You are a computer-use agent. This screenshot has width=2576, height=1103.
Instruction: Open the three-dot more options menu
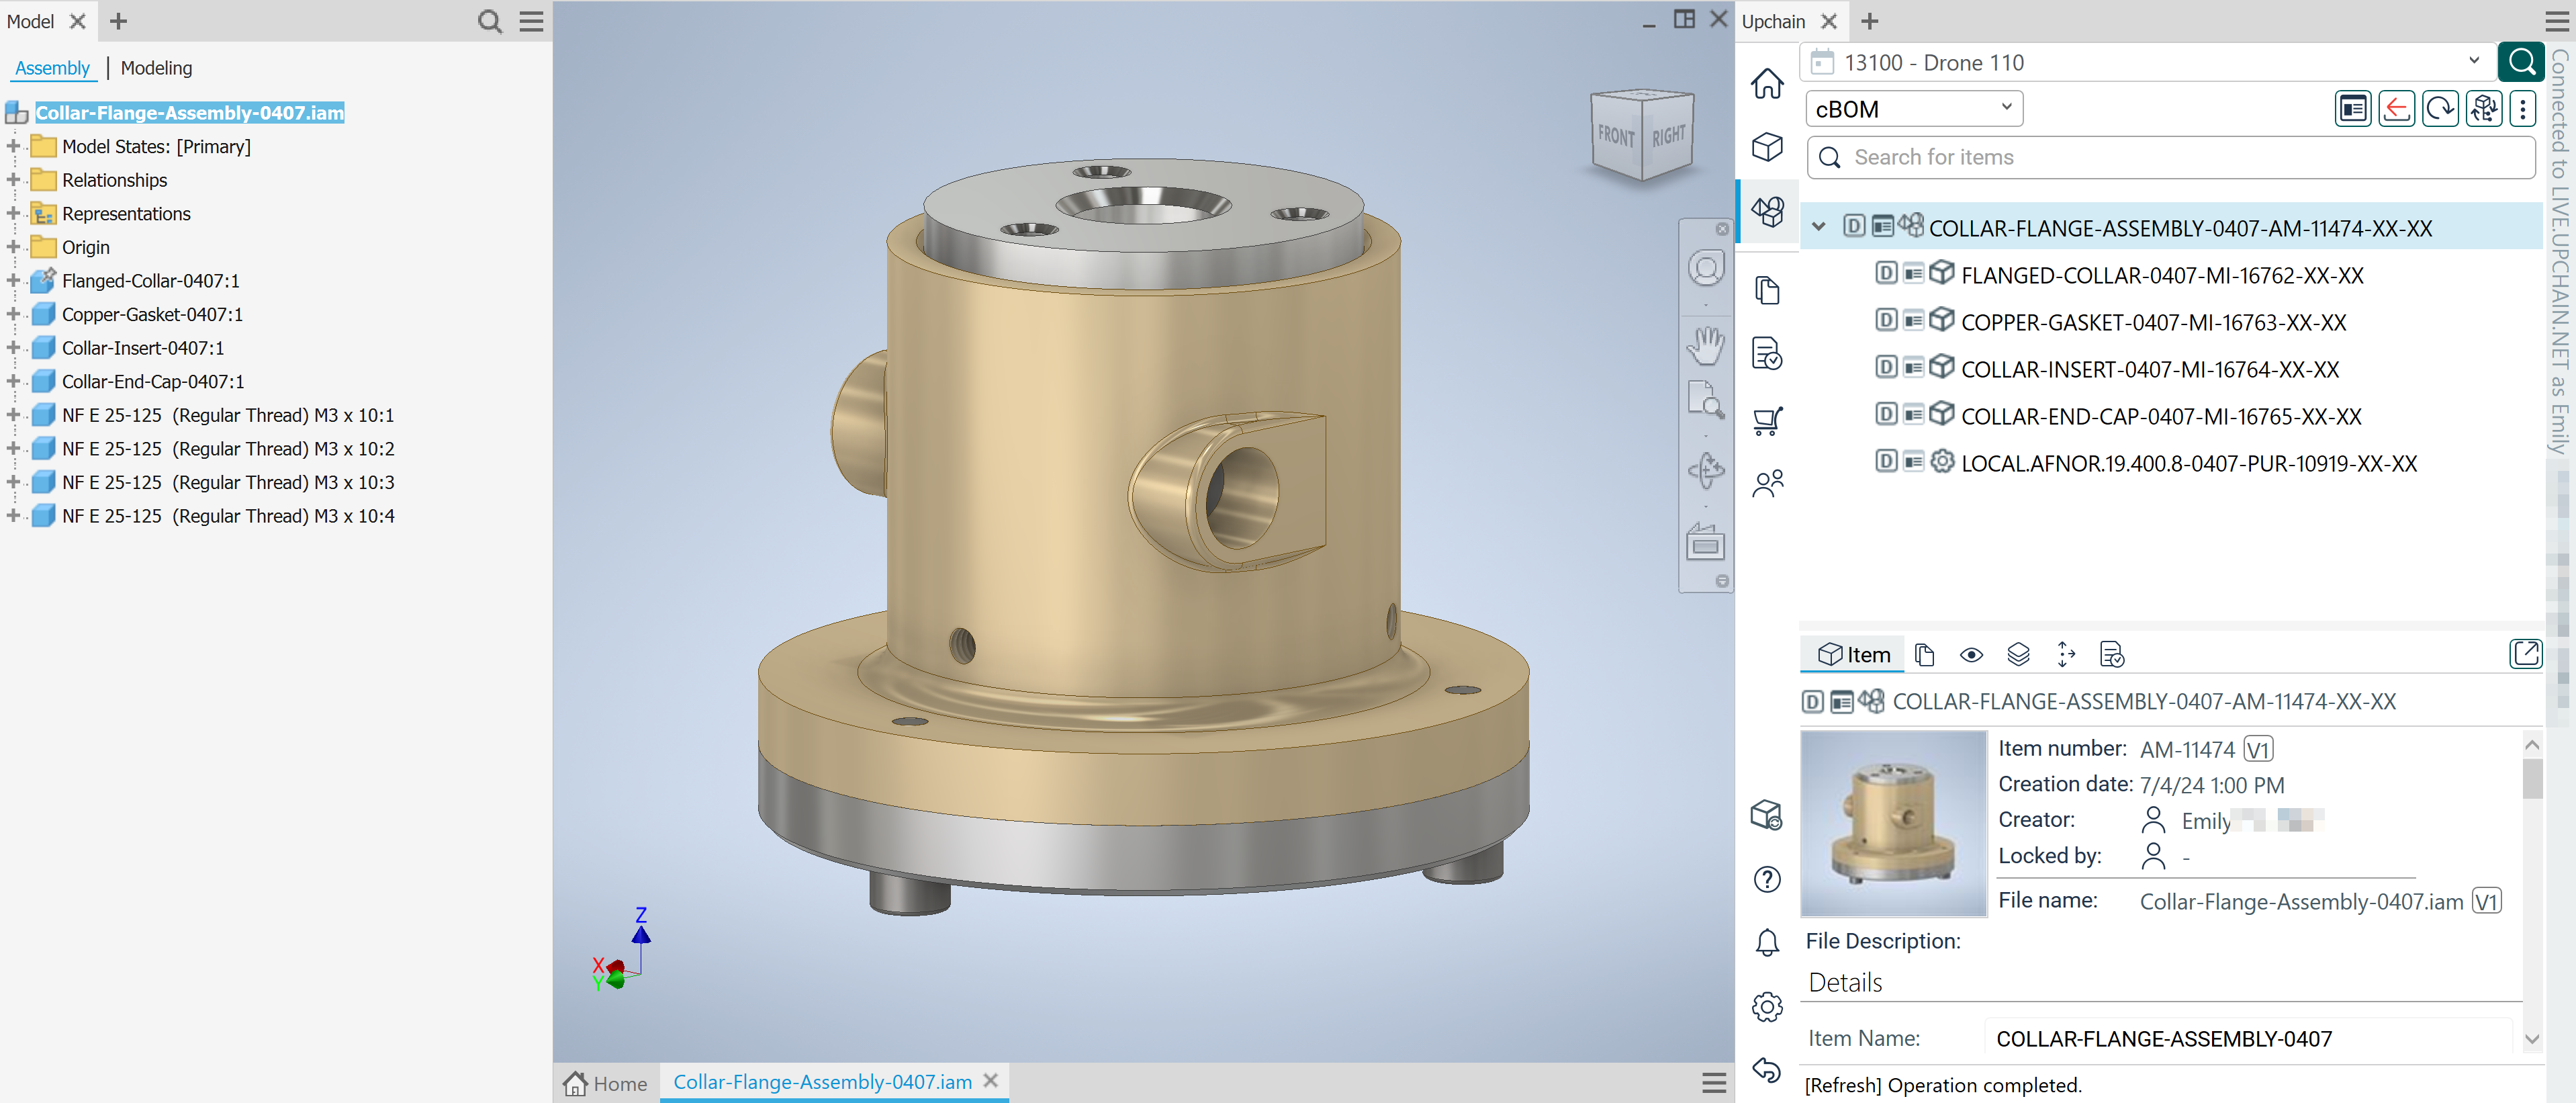coord(2522,108)
